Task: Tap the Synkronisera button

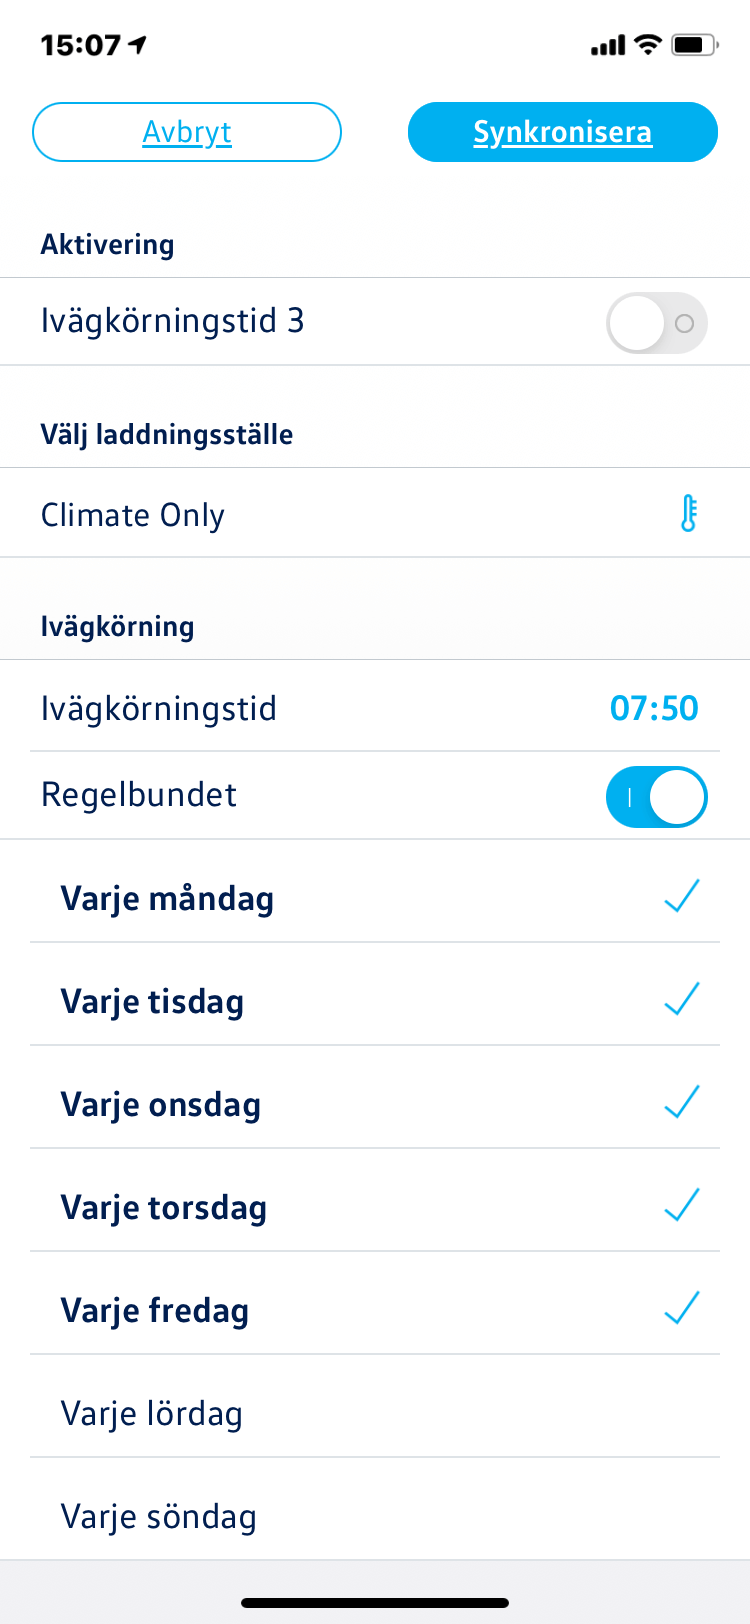Action: pyautogui.click(x=563, y=132)
